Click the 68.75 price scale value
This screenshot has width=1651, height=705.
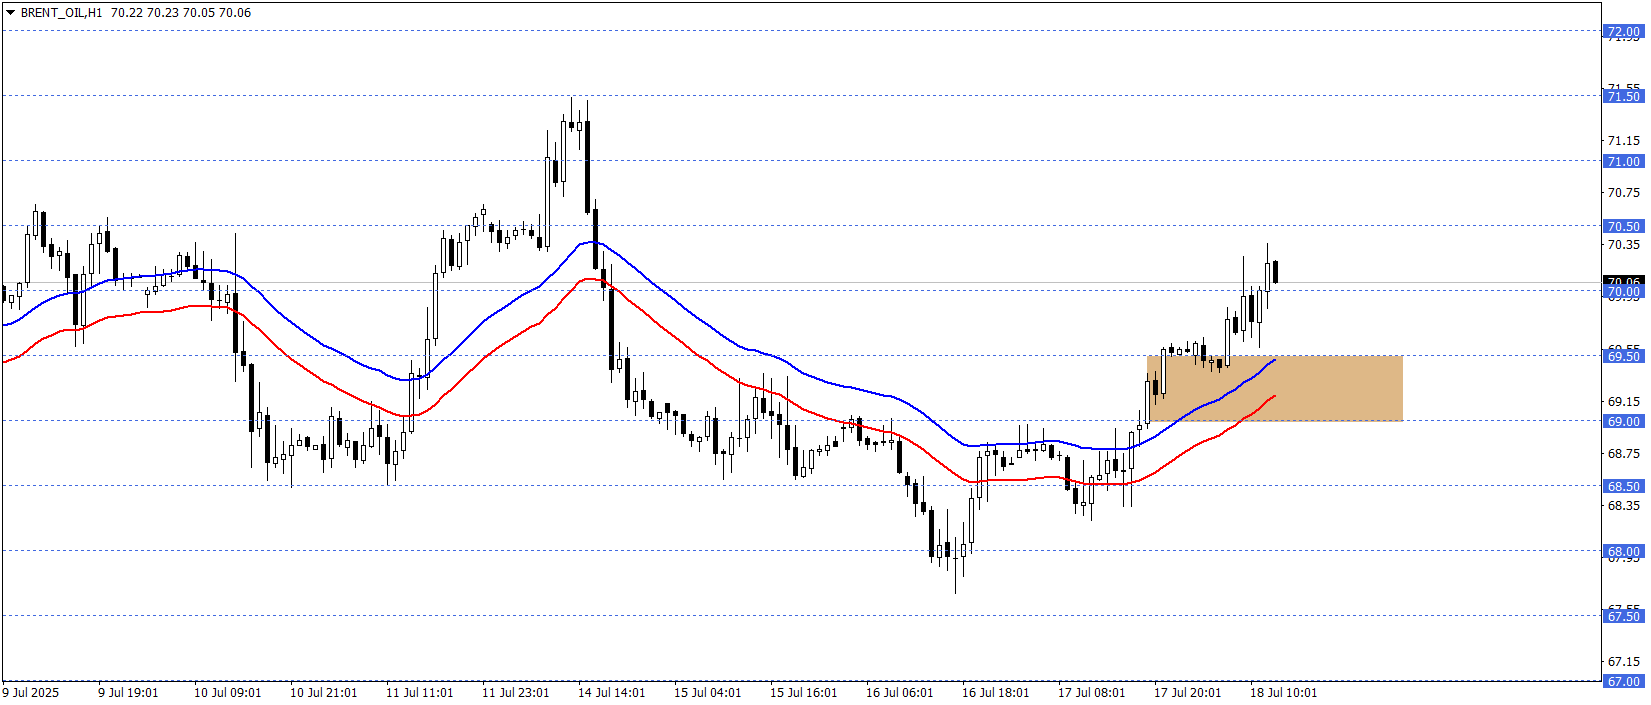(x=1624, y=453)
